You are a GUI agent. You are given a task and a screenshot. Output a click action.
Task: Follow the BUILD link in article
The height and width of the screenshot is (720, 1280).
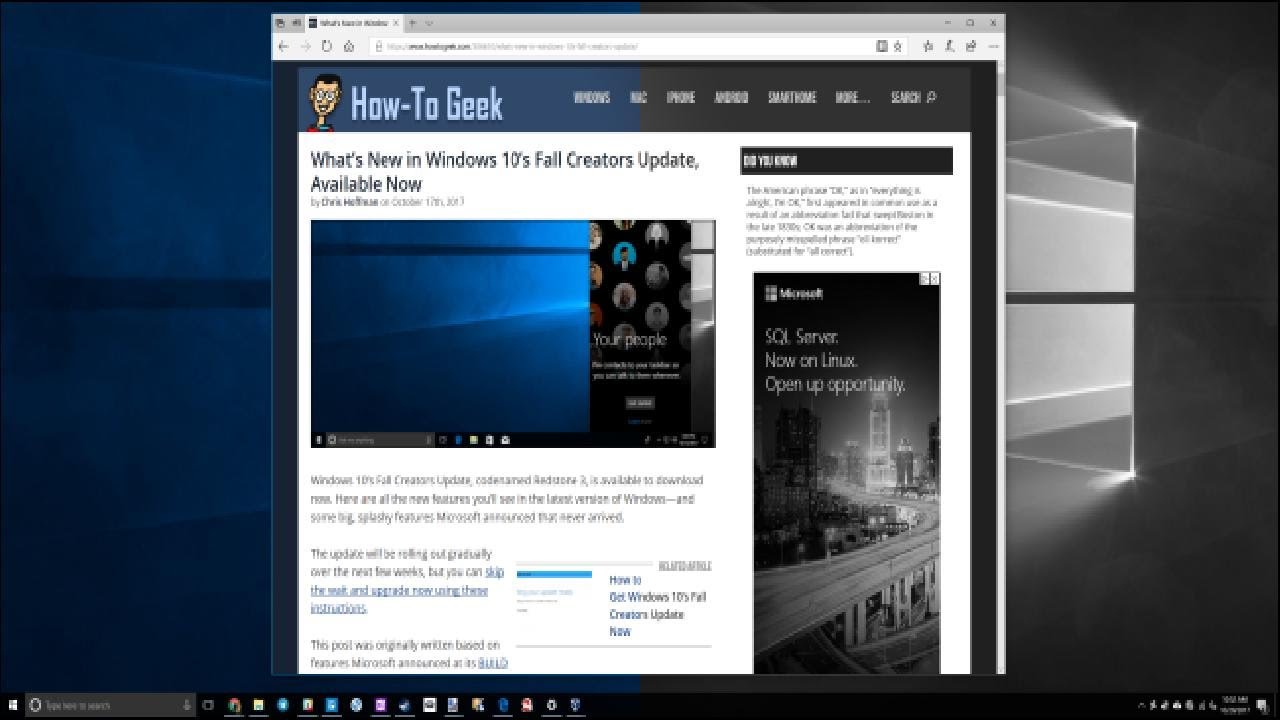tap(493, 662)
